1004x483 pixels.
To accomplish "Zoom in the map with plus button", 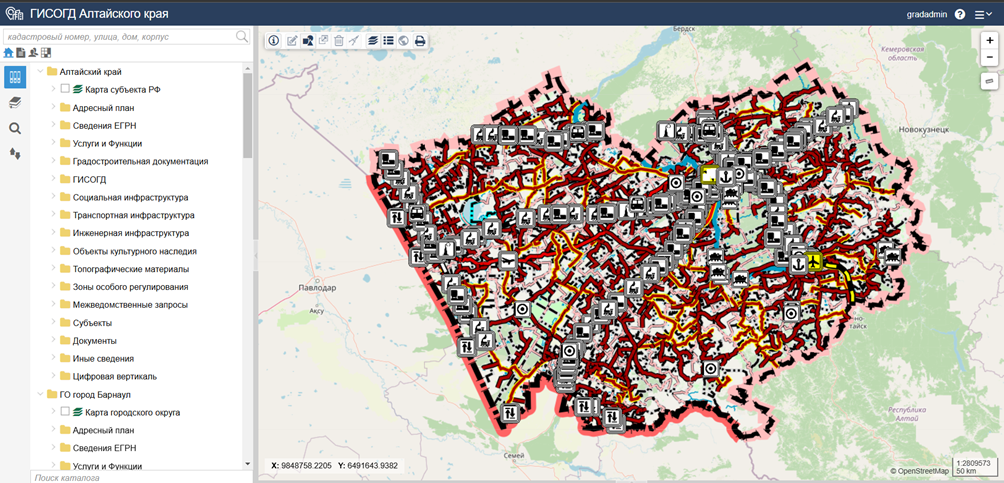I will point(990,40).
